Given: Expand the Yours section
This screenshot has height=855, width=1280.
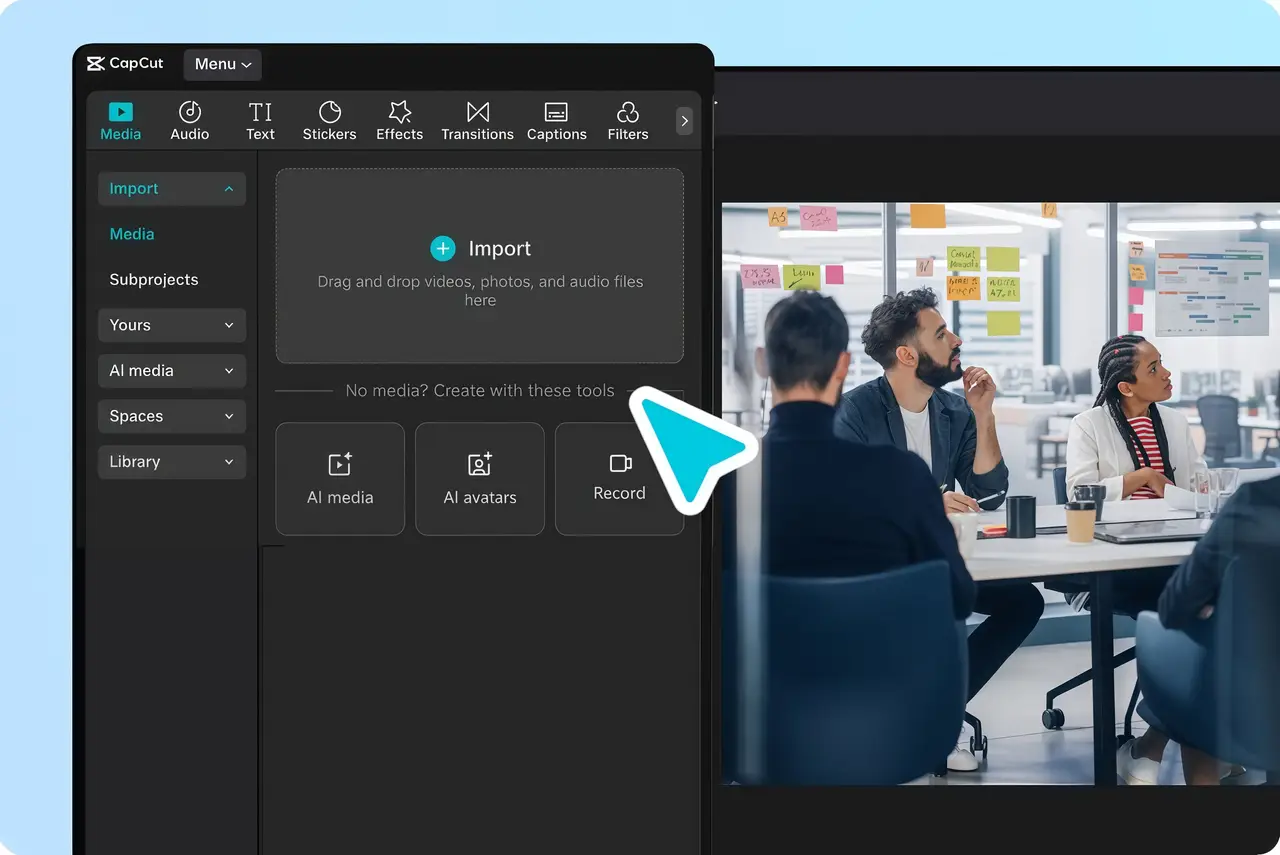Looking at the screenshot, I should pyautogui.click(x=171, y=325).
